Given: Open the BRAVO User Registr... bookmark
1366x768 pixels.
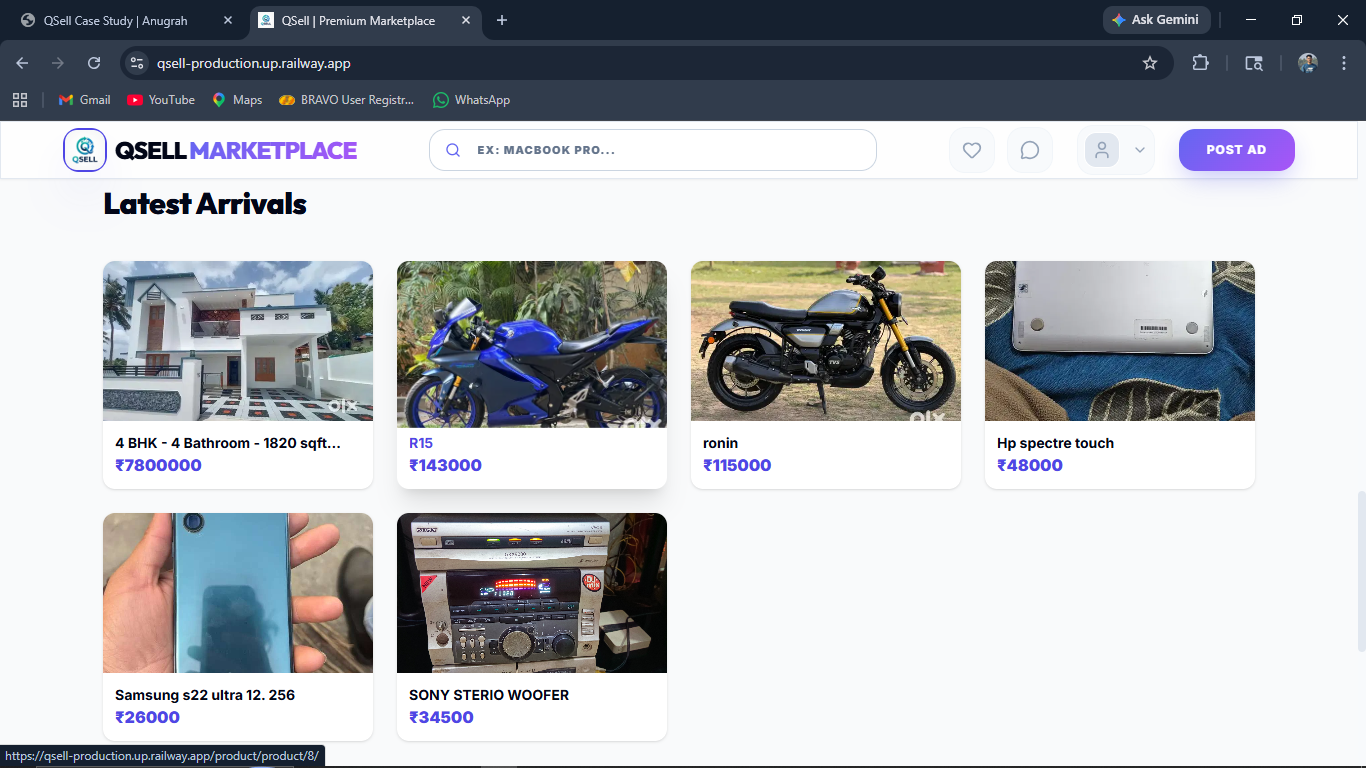Looking at the screenshot, I should click(346, 100).
